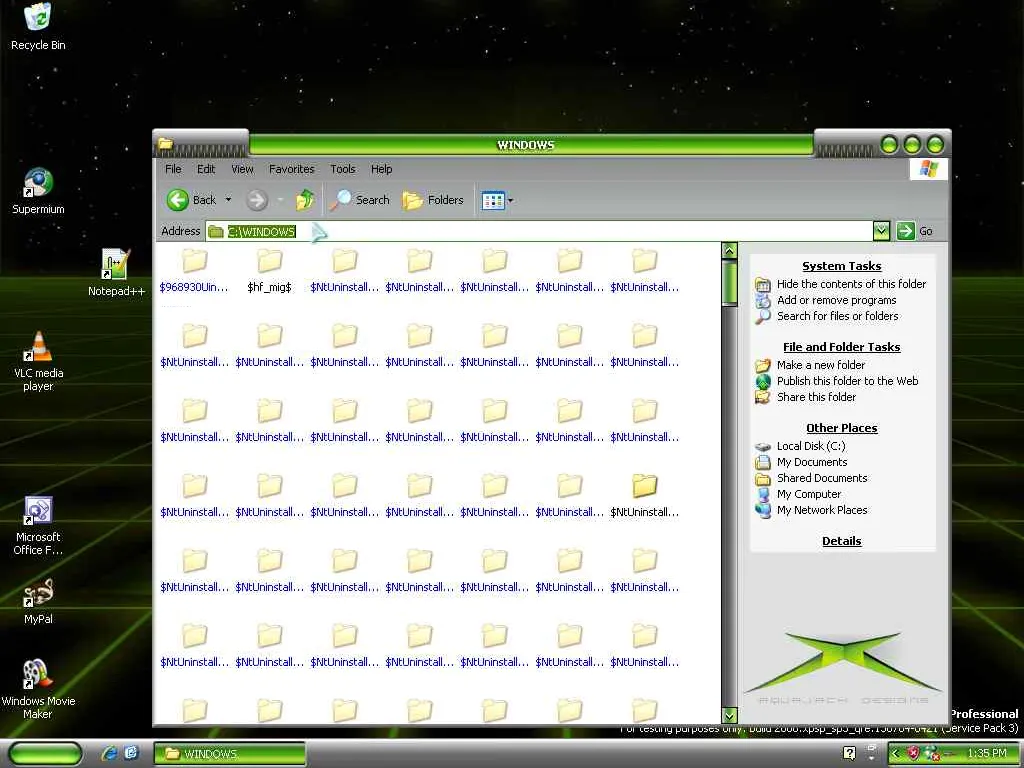Expand the address bar dropdown
The width and height of the screenshot is (1024, 768).
point(881,231)
